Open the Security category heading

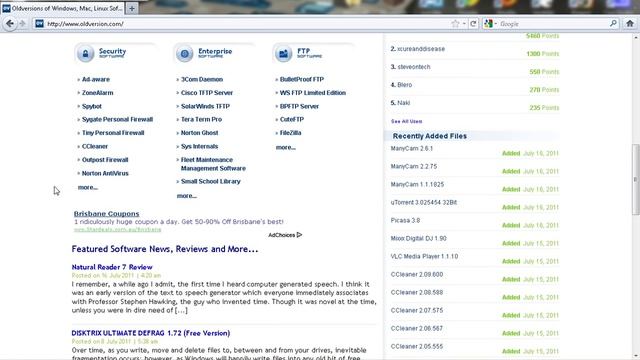point(112,53)
